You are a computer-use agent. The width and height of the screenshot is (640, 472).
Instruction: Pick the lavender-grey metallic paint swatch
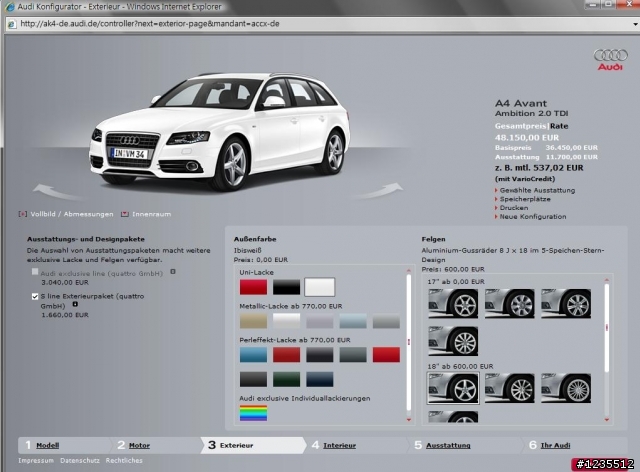tap(320, 321)
